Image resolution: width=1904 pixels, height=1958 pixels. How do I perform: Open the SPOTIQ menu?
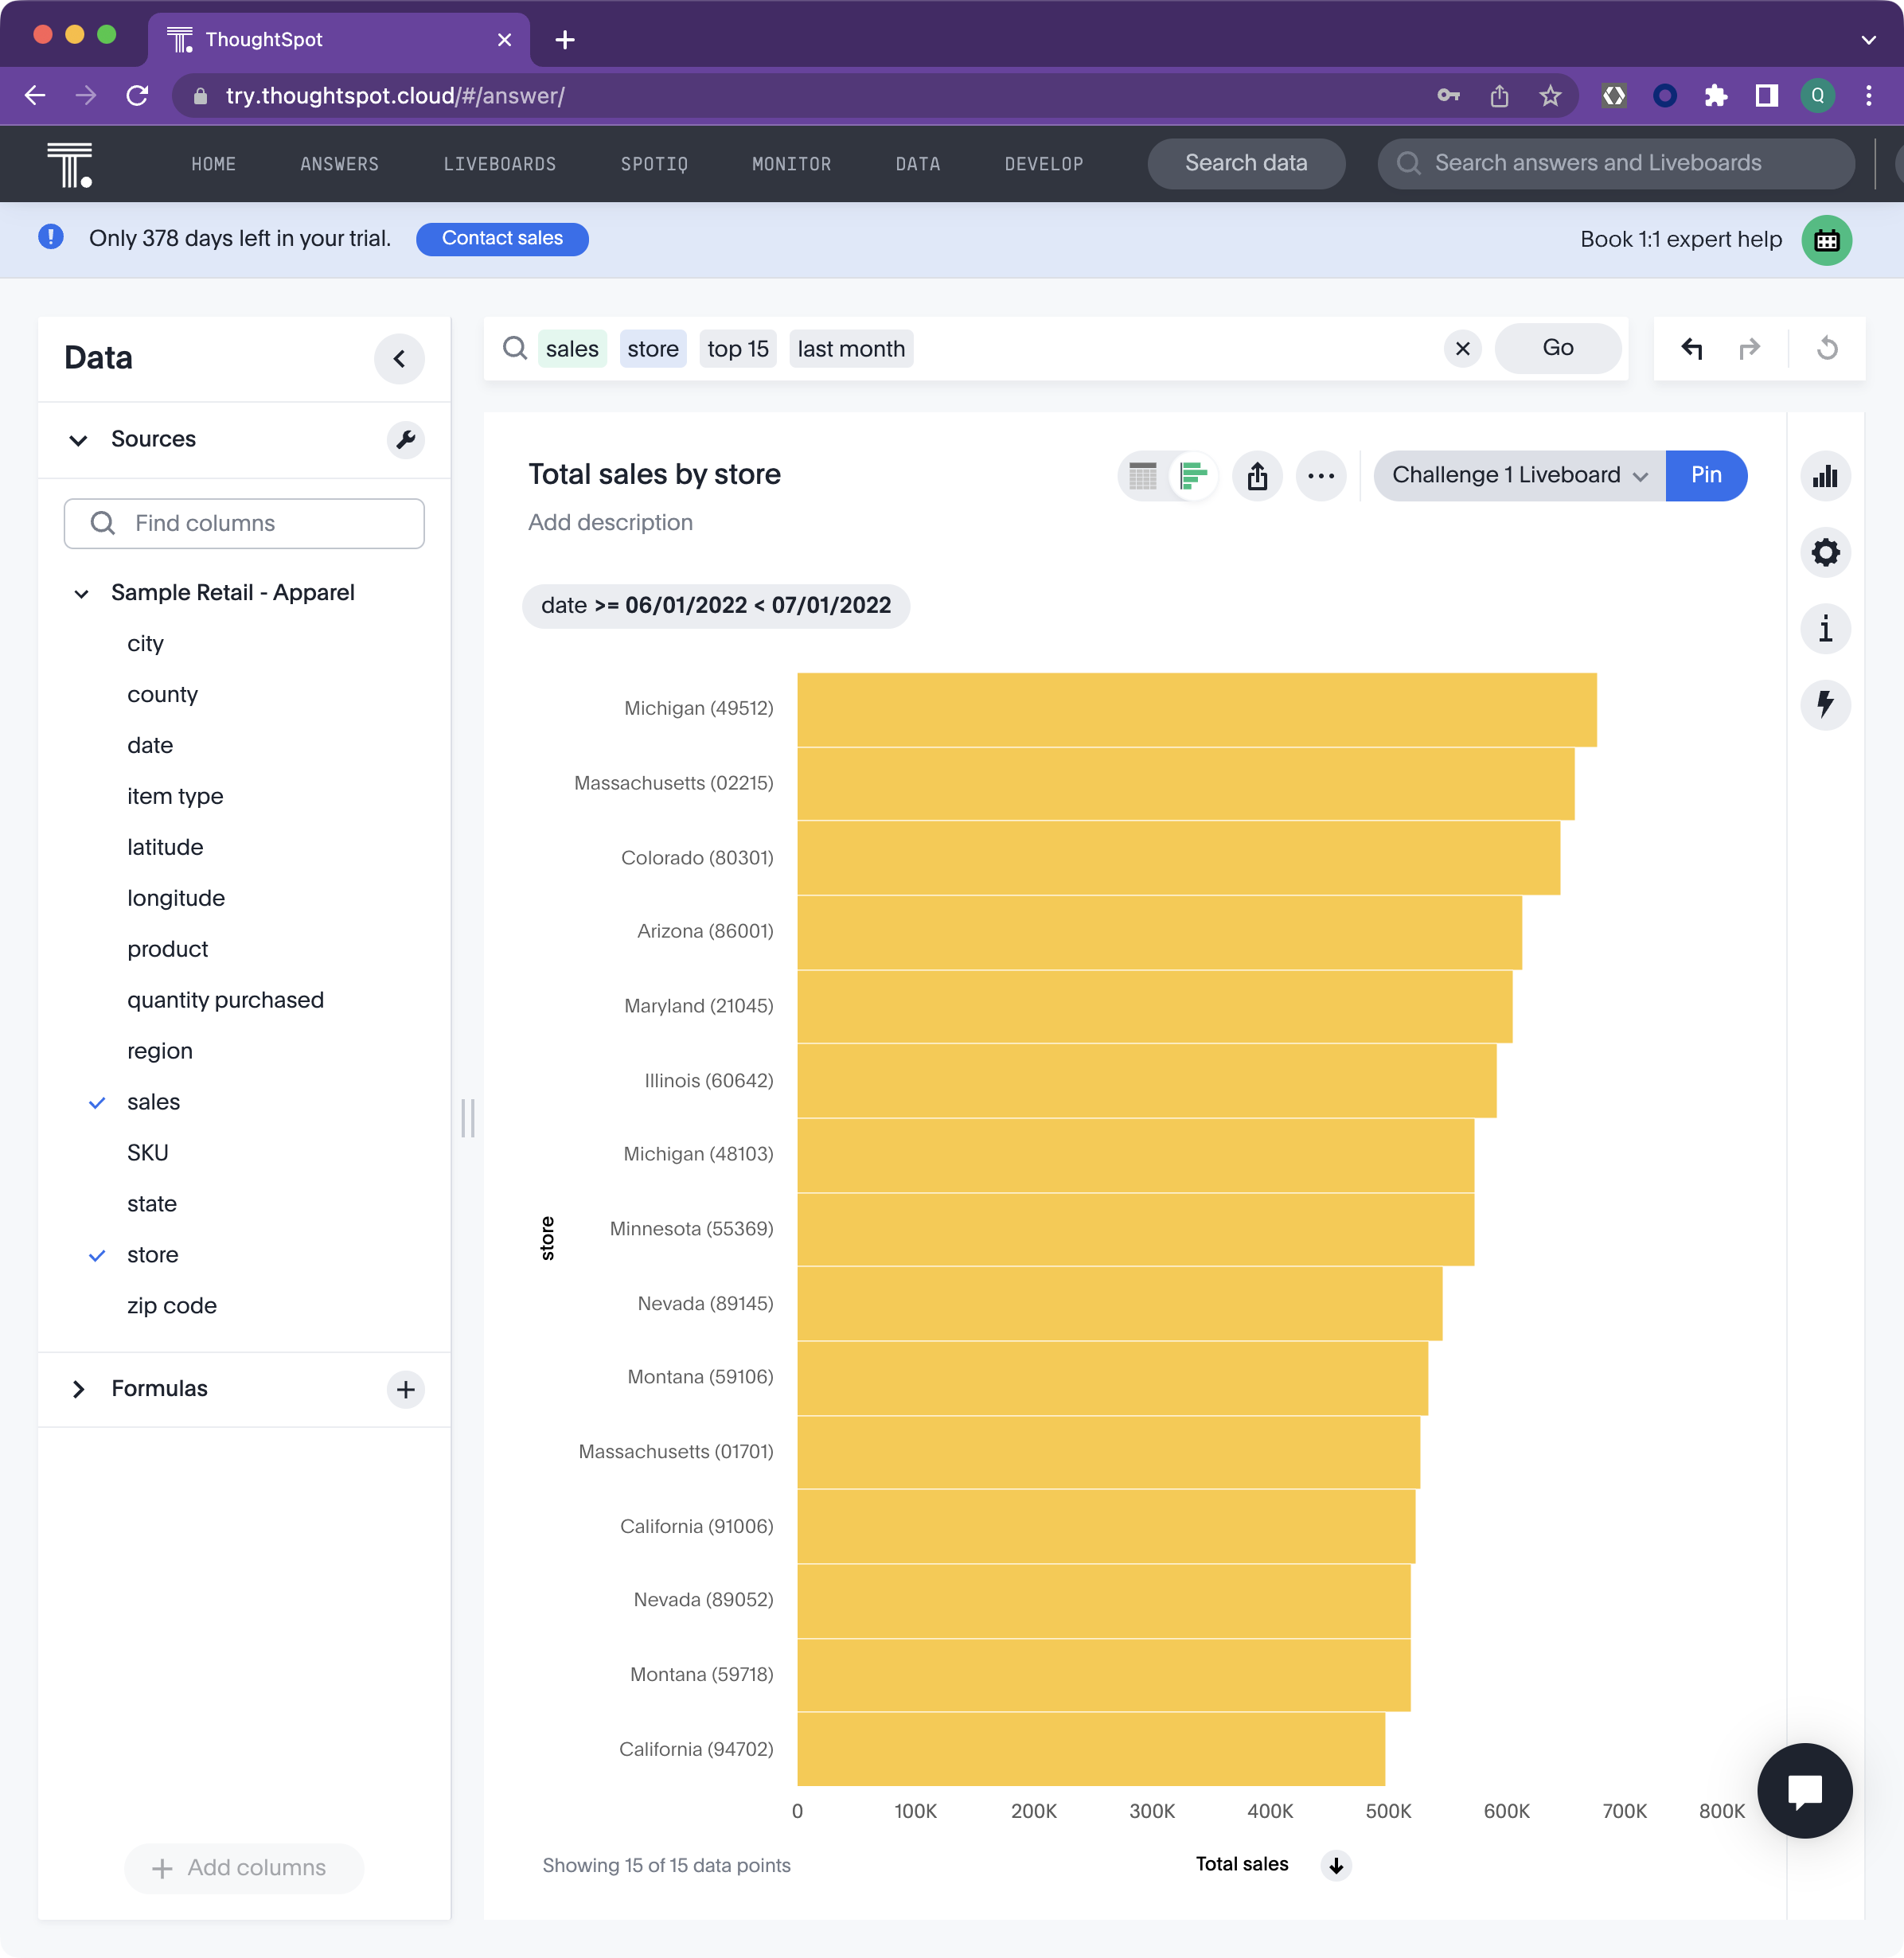[x=654, y=164]
